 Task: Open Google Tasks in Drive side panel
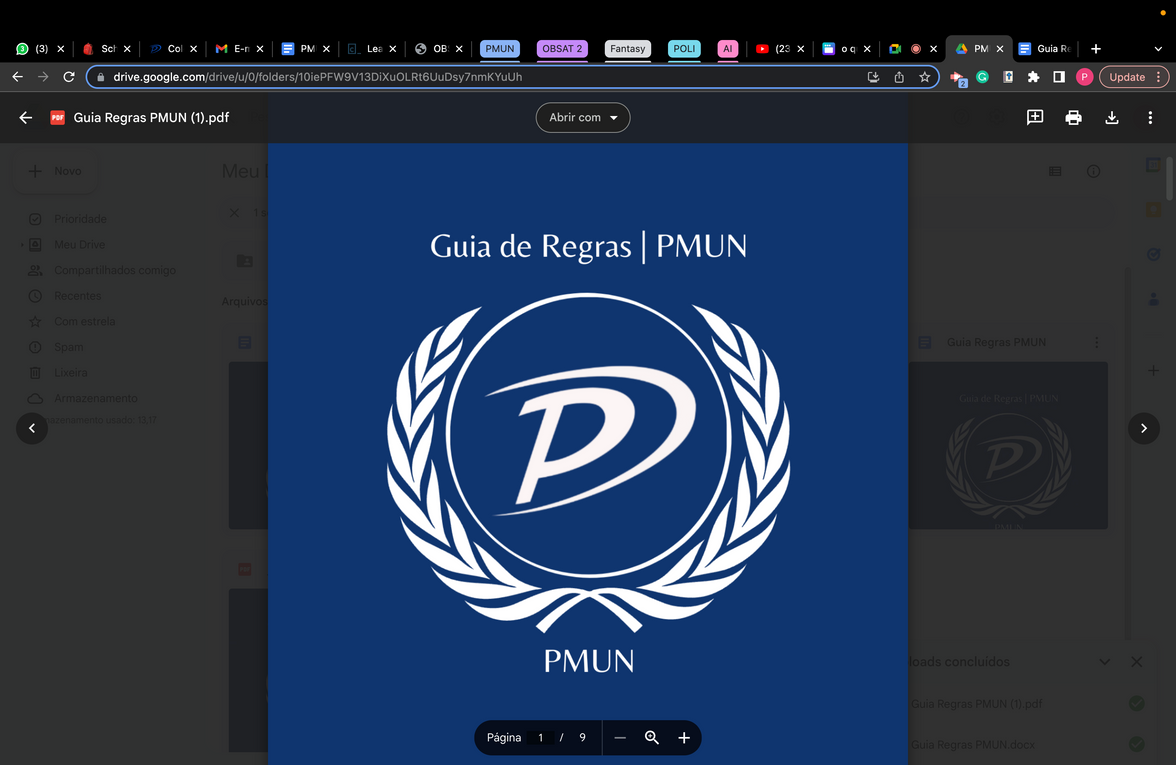pos(1154,255)
